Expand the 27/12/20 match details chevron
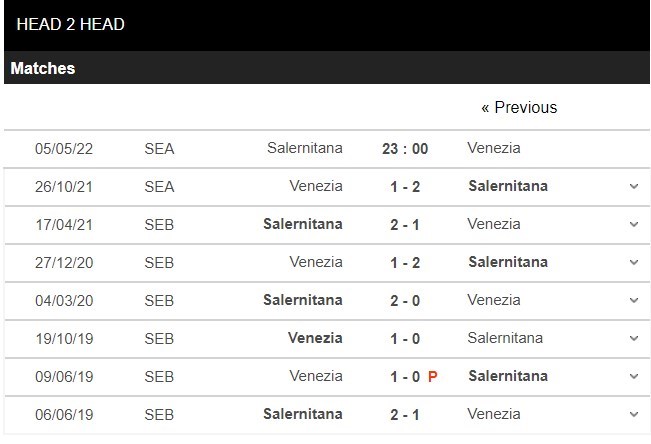This screenshot has width=651, height=444. click(634, 262)
